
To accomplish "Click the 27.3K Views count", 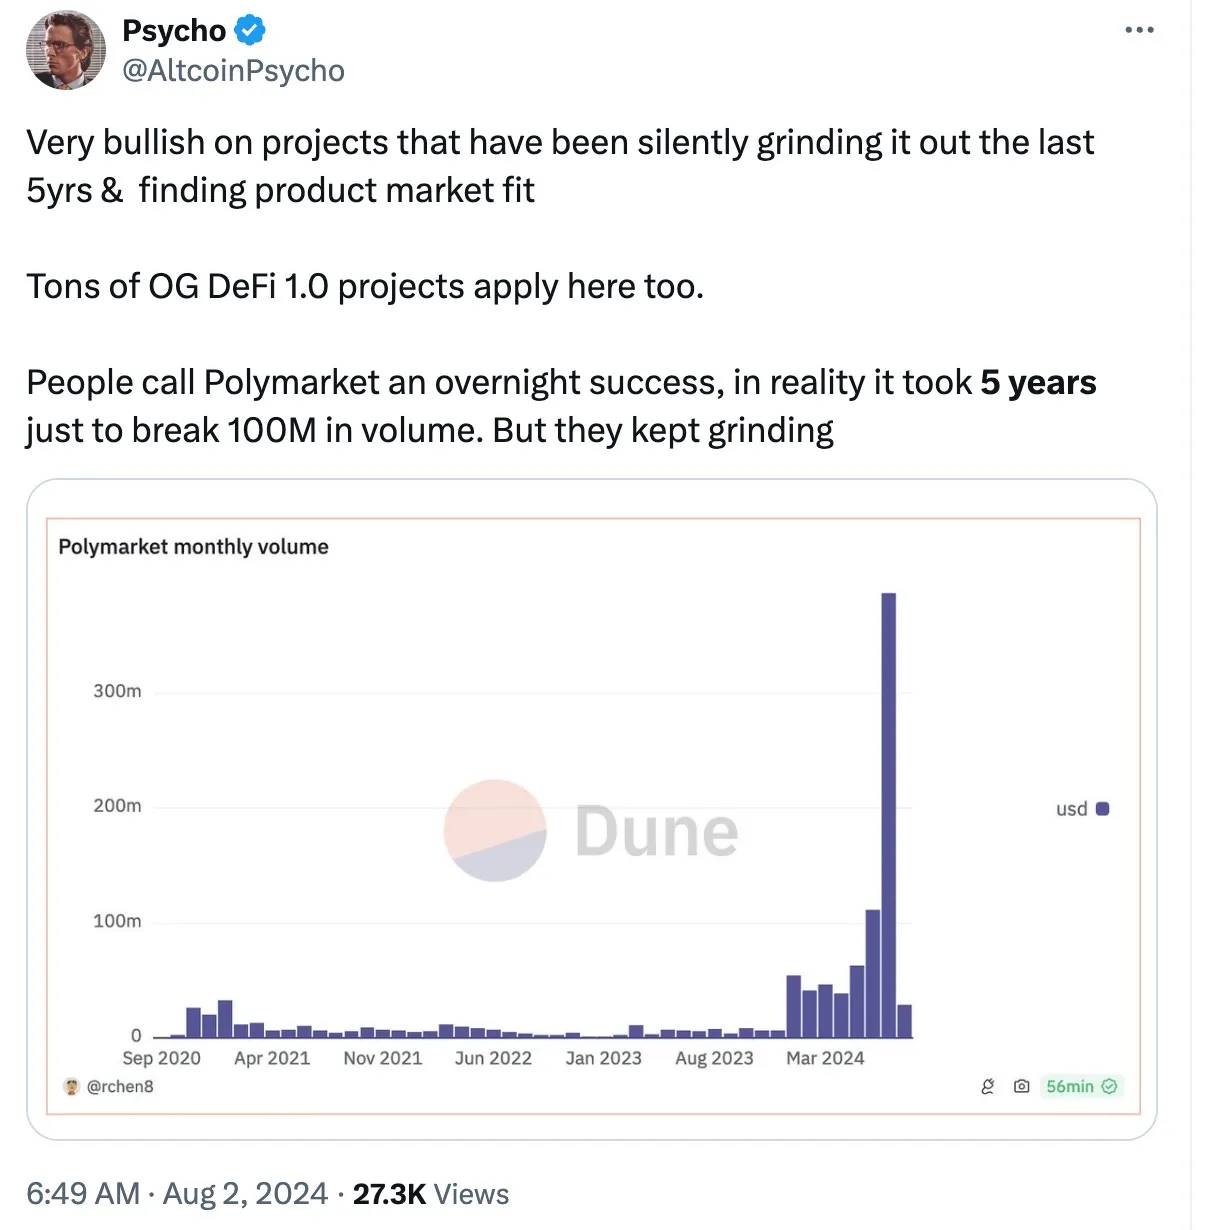I will coord(431,1193).
